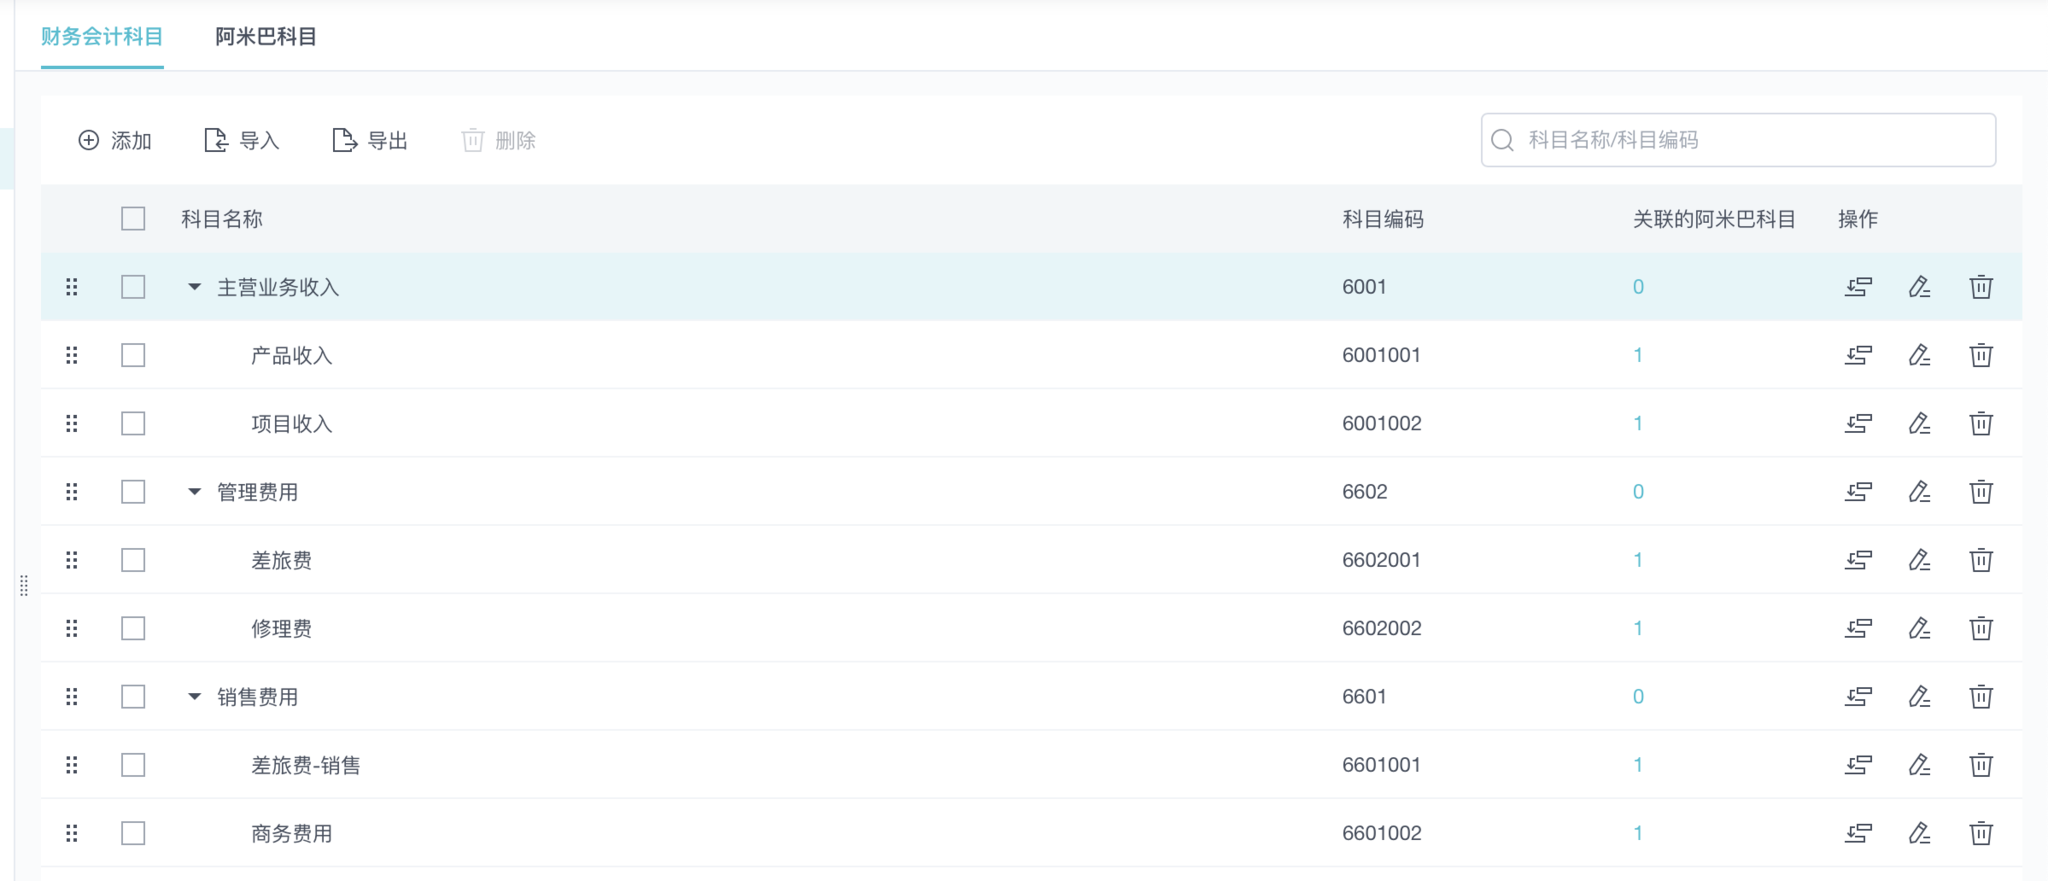2048x881 pixels.
Task: Click the 添加 button
Action: click(115, 141)
